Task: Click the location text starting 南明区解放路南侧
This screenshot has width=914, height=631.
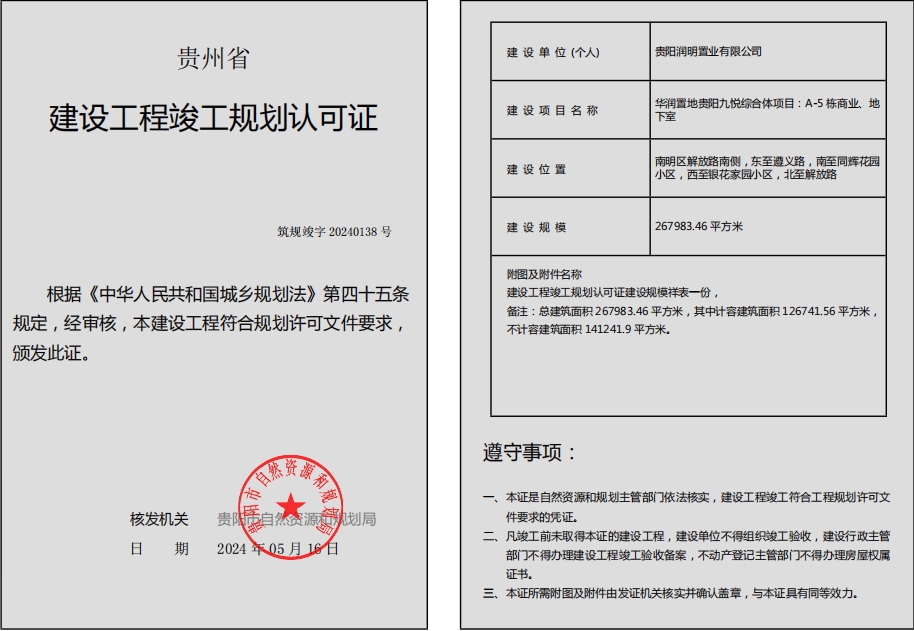Action: [x=767, y=168]
